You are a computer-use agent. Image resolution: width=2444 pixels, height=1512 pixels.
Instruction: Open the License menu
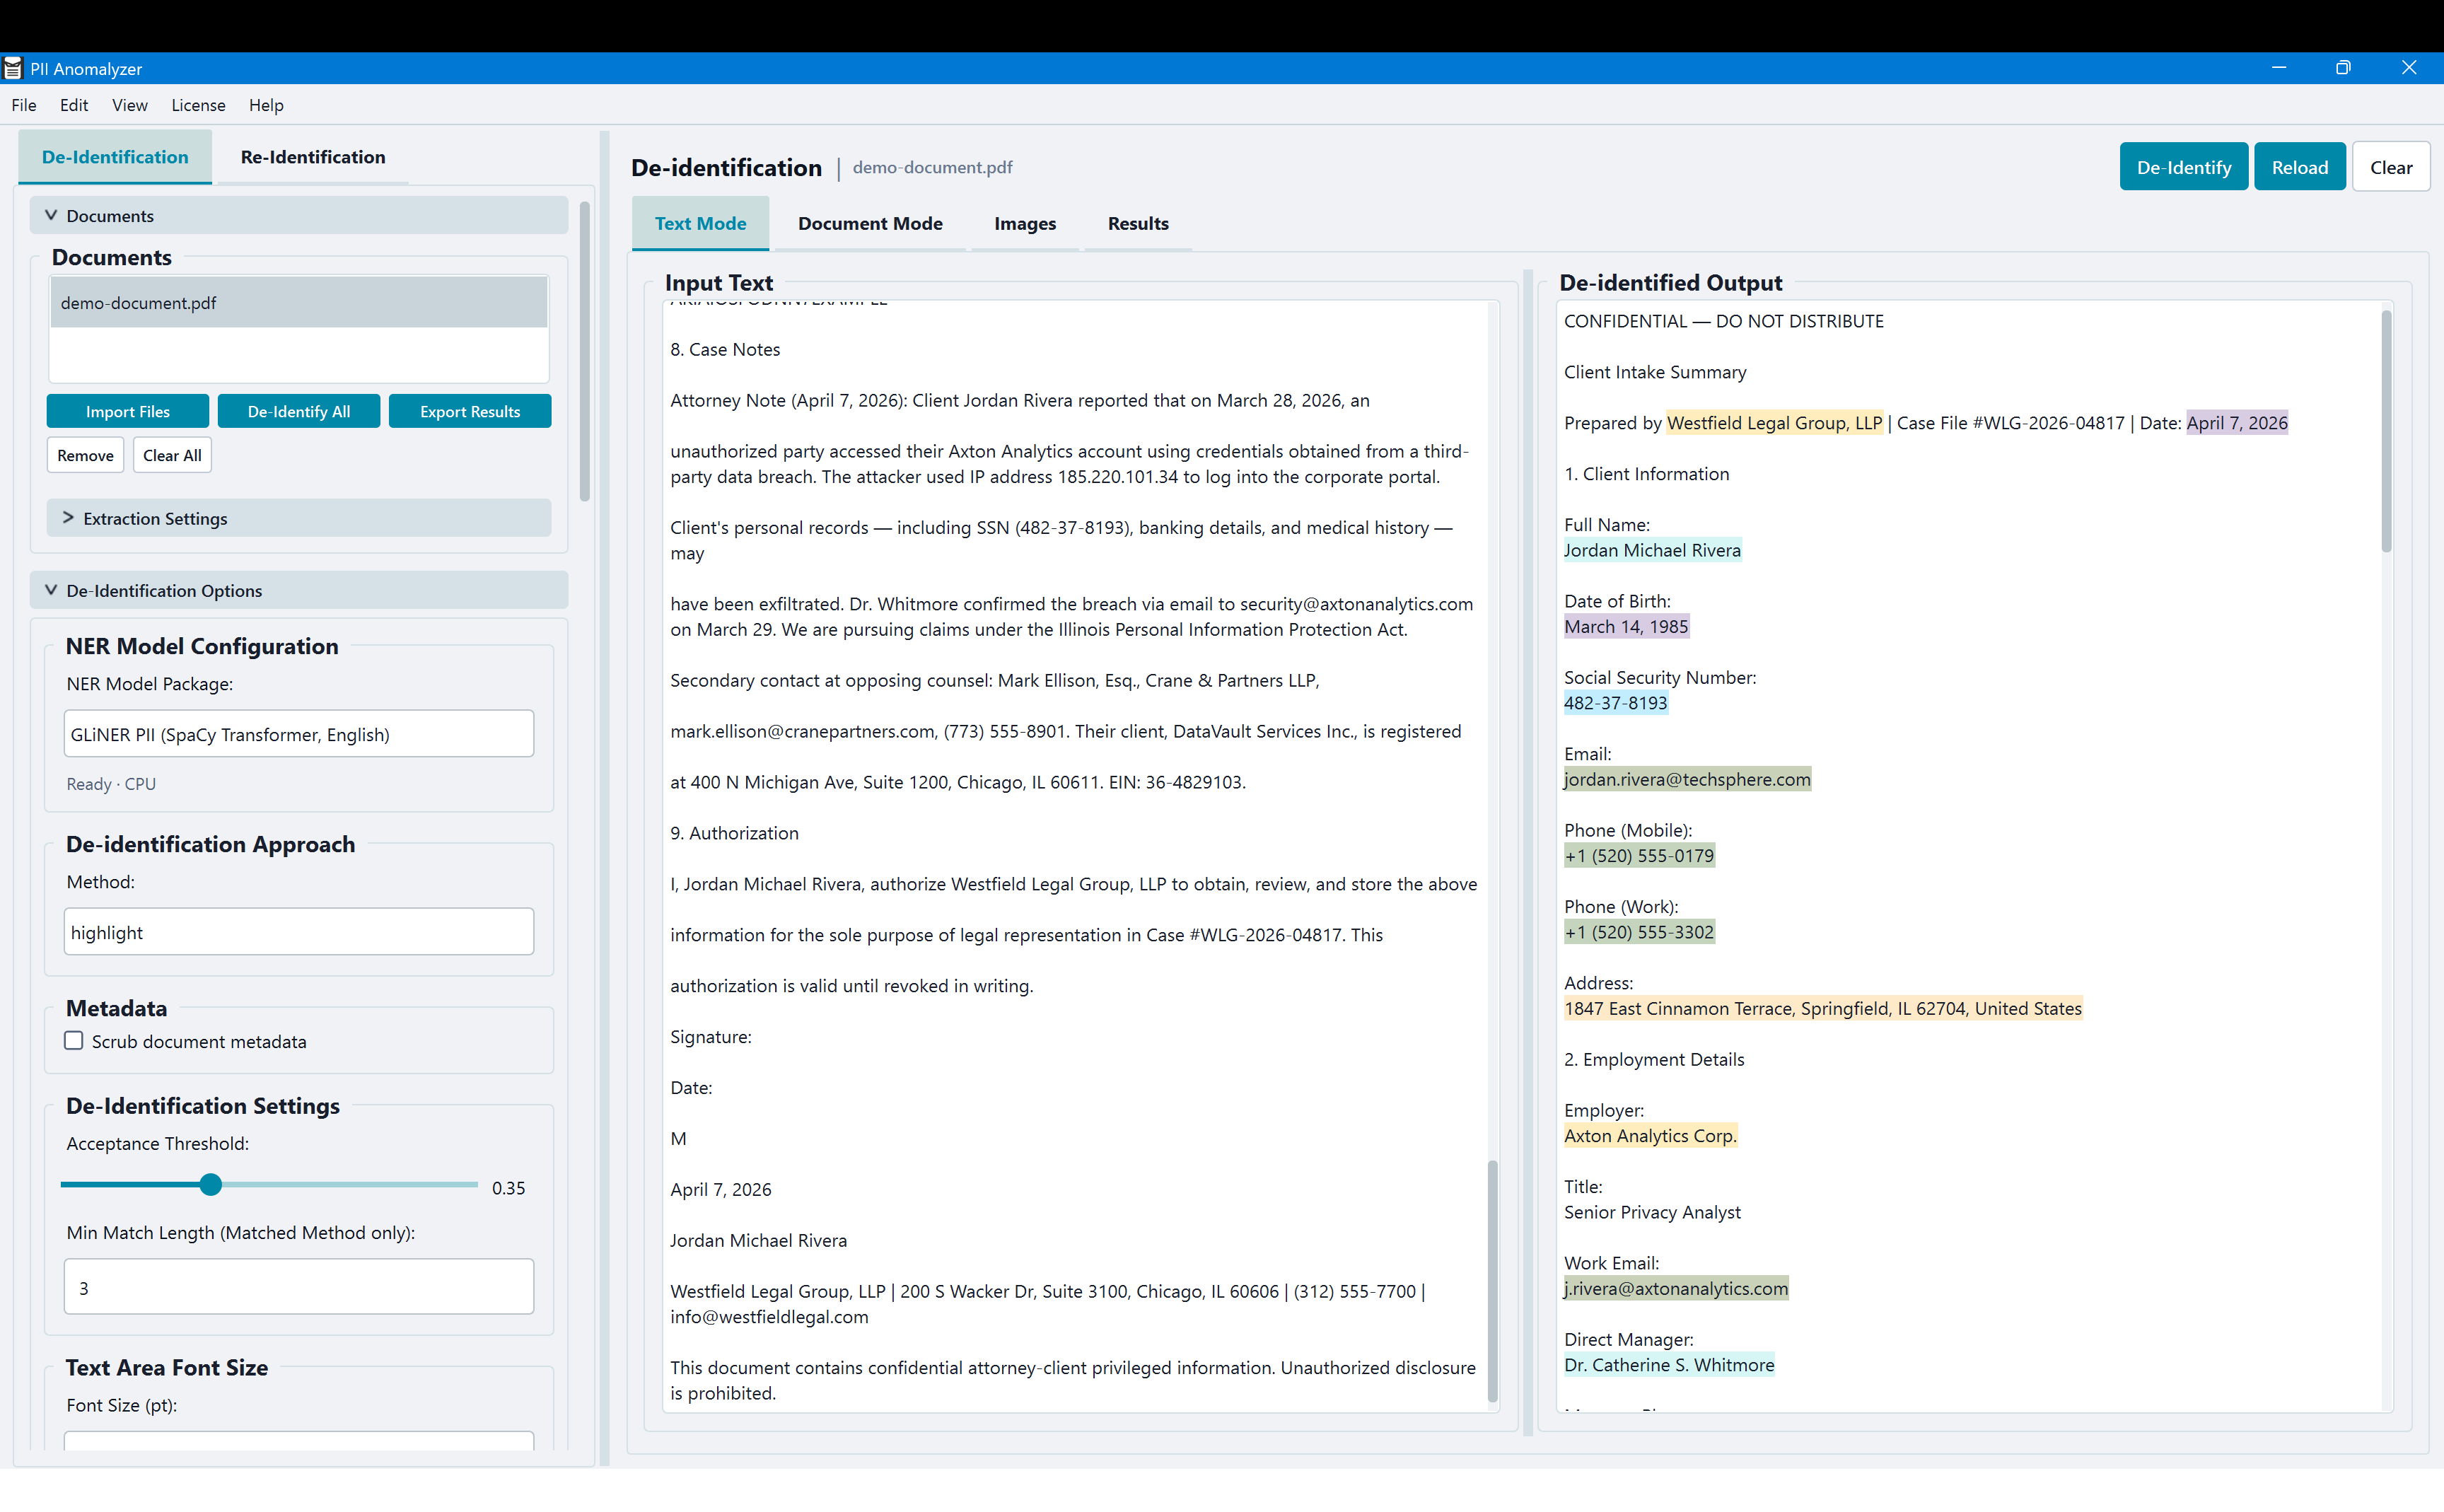(198, 104)
